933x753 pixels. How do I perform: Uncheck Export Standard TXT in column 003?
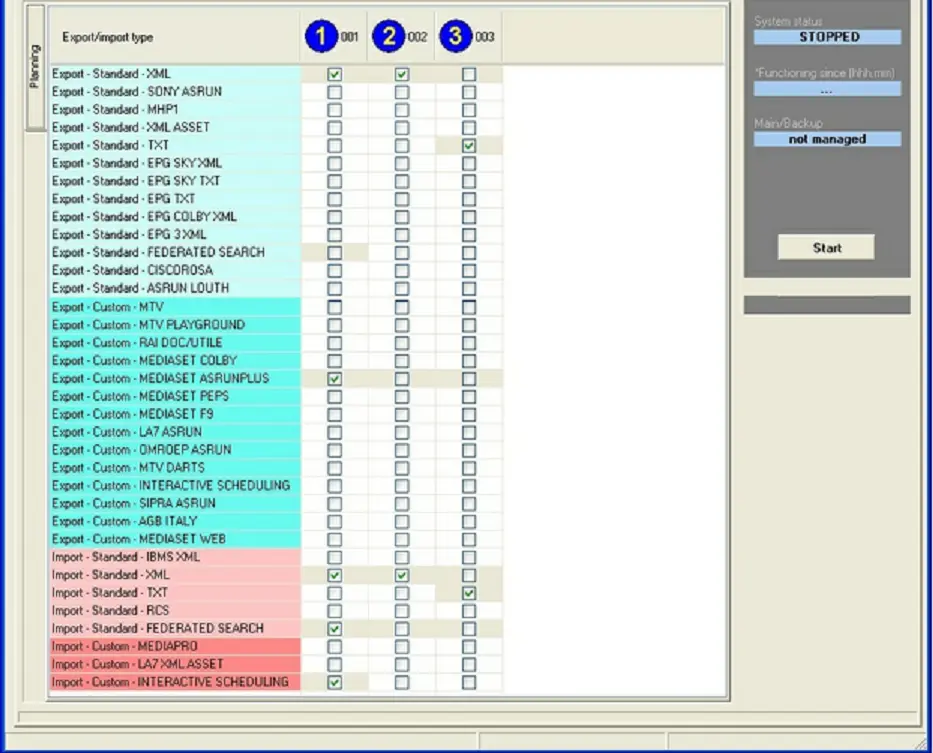pyautogui.click(x=469, y=146)
